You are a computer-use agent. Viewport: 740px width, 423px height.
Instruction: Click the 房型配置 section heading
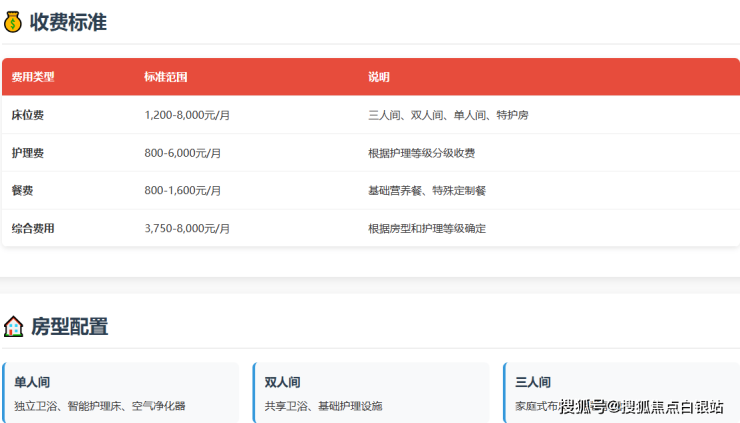tap(69, 326)
